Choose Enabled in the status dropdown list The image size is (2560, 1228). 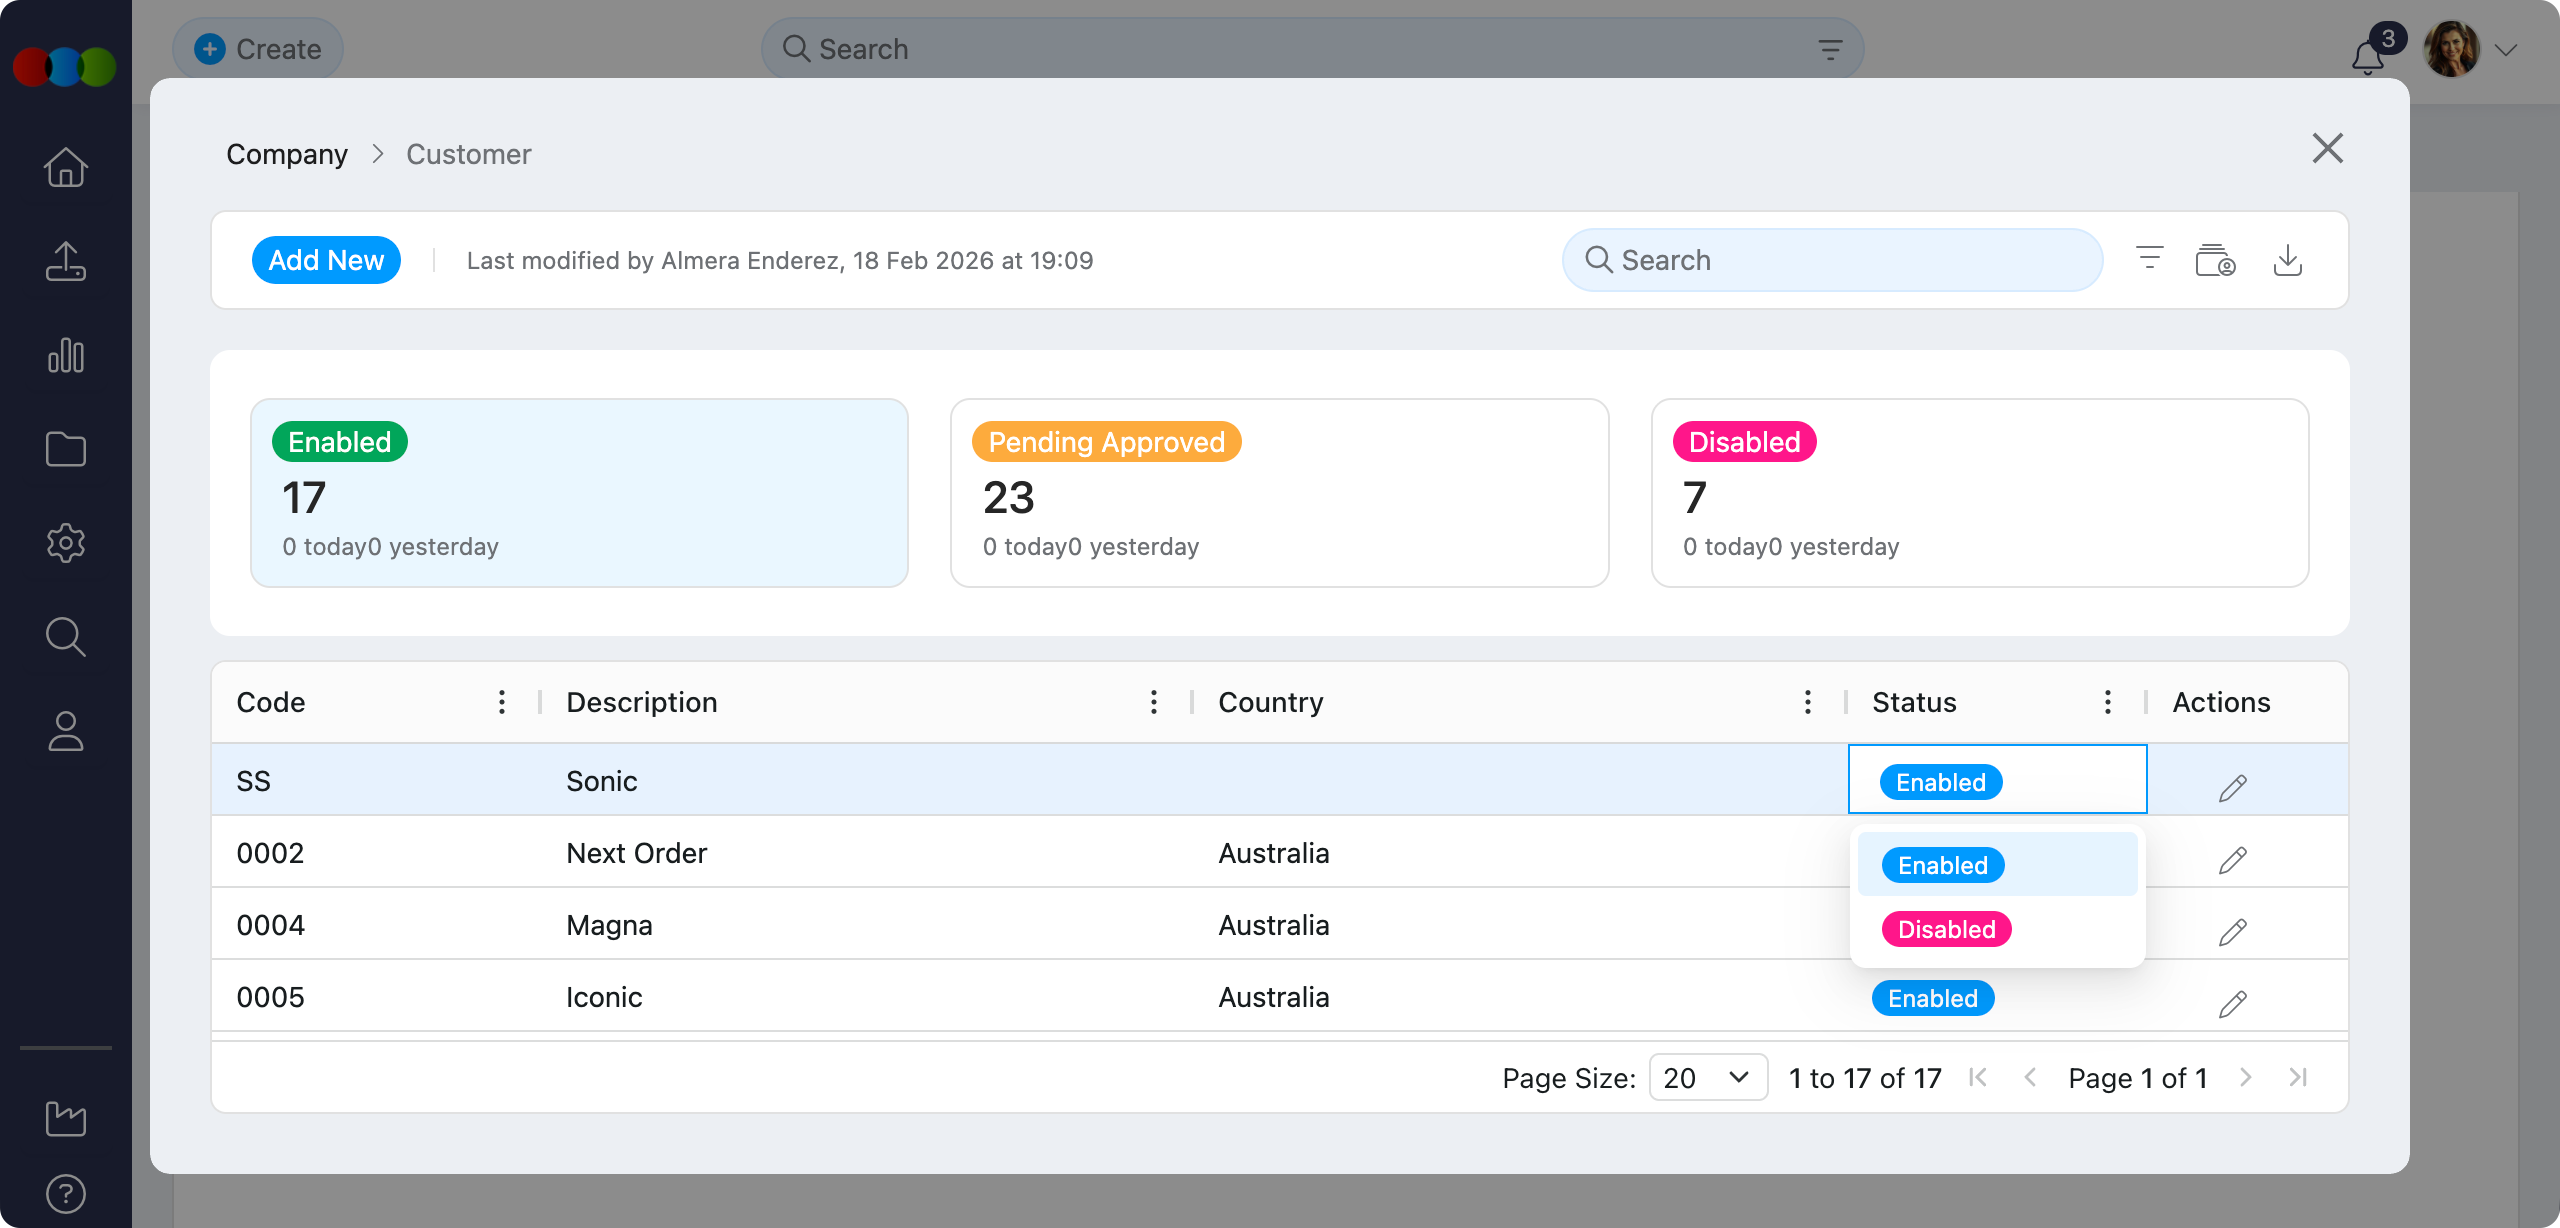(1942, 865)
